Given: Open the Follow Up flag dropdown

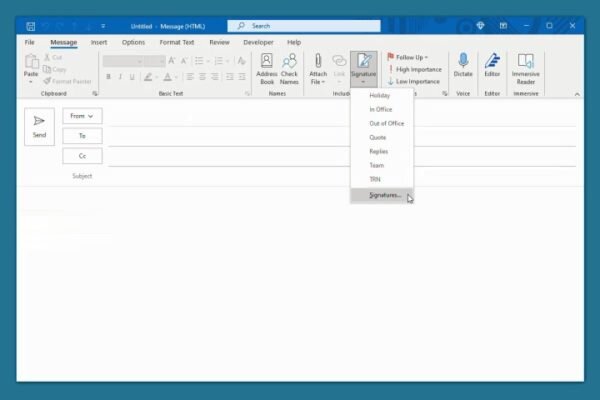Looking at the screenshot, I should coord(408,57).
